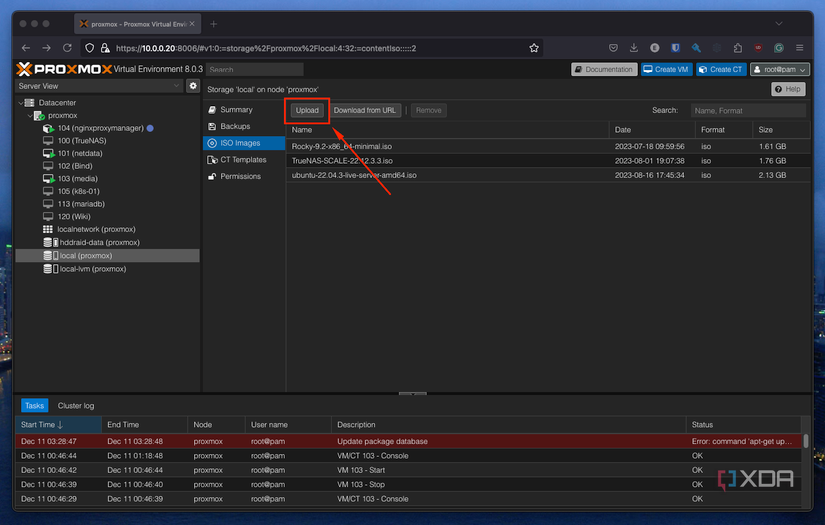Viewport: 825px width, 525px height.
Task: Click the Bitwarden shield extension icon
Action: [x=675, y=48]
